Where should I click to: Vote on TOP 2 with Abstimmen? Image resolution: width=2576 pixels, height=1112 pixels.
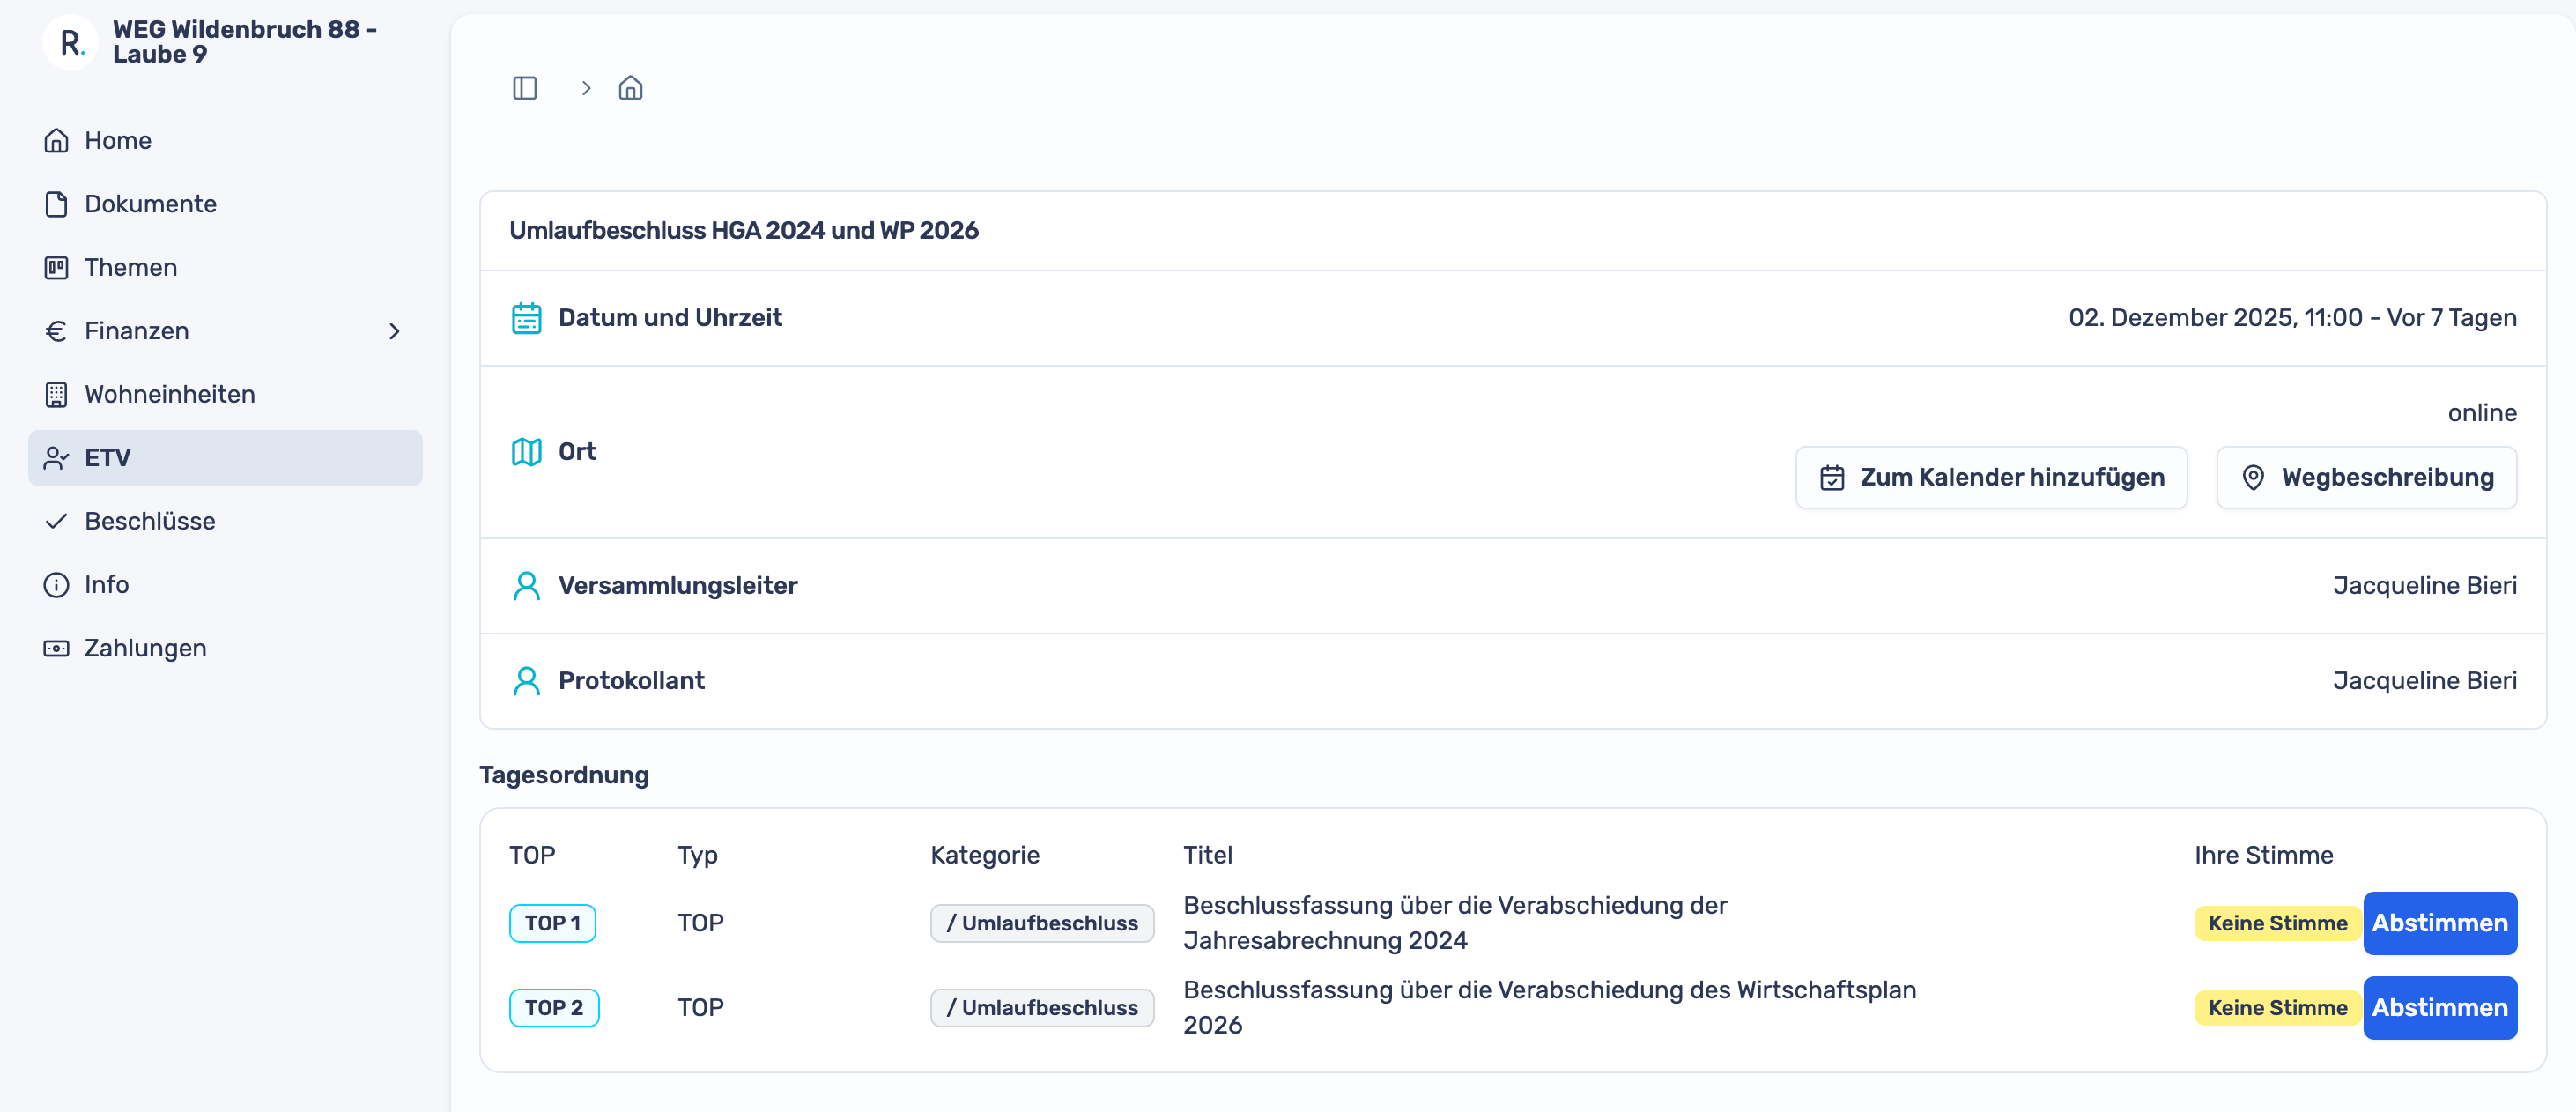(x=2439, y=1008)
